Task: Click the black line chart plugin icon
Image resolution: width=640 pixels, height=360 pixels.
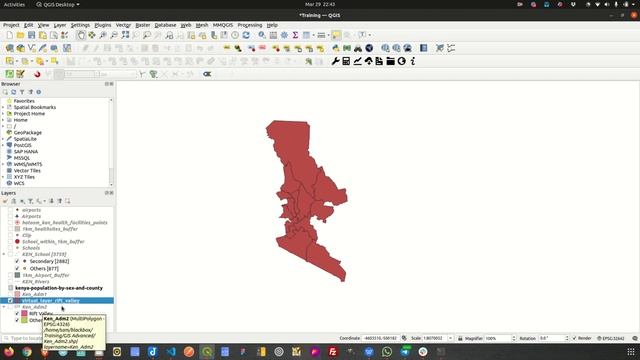Action: point(357,61)
